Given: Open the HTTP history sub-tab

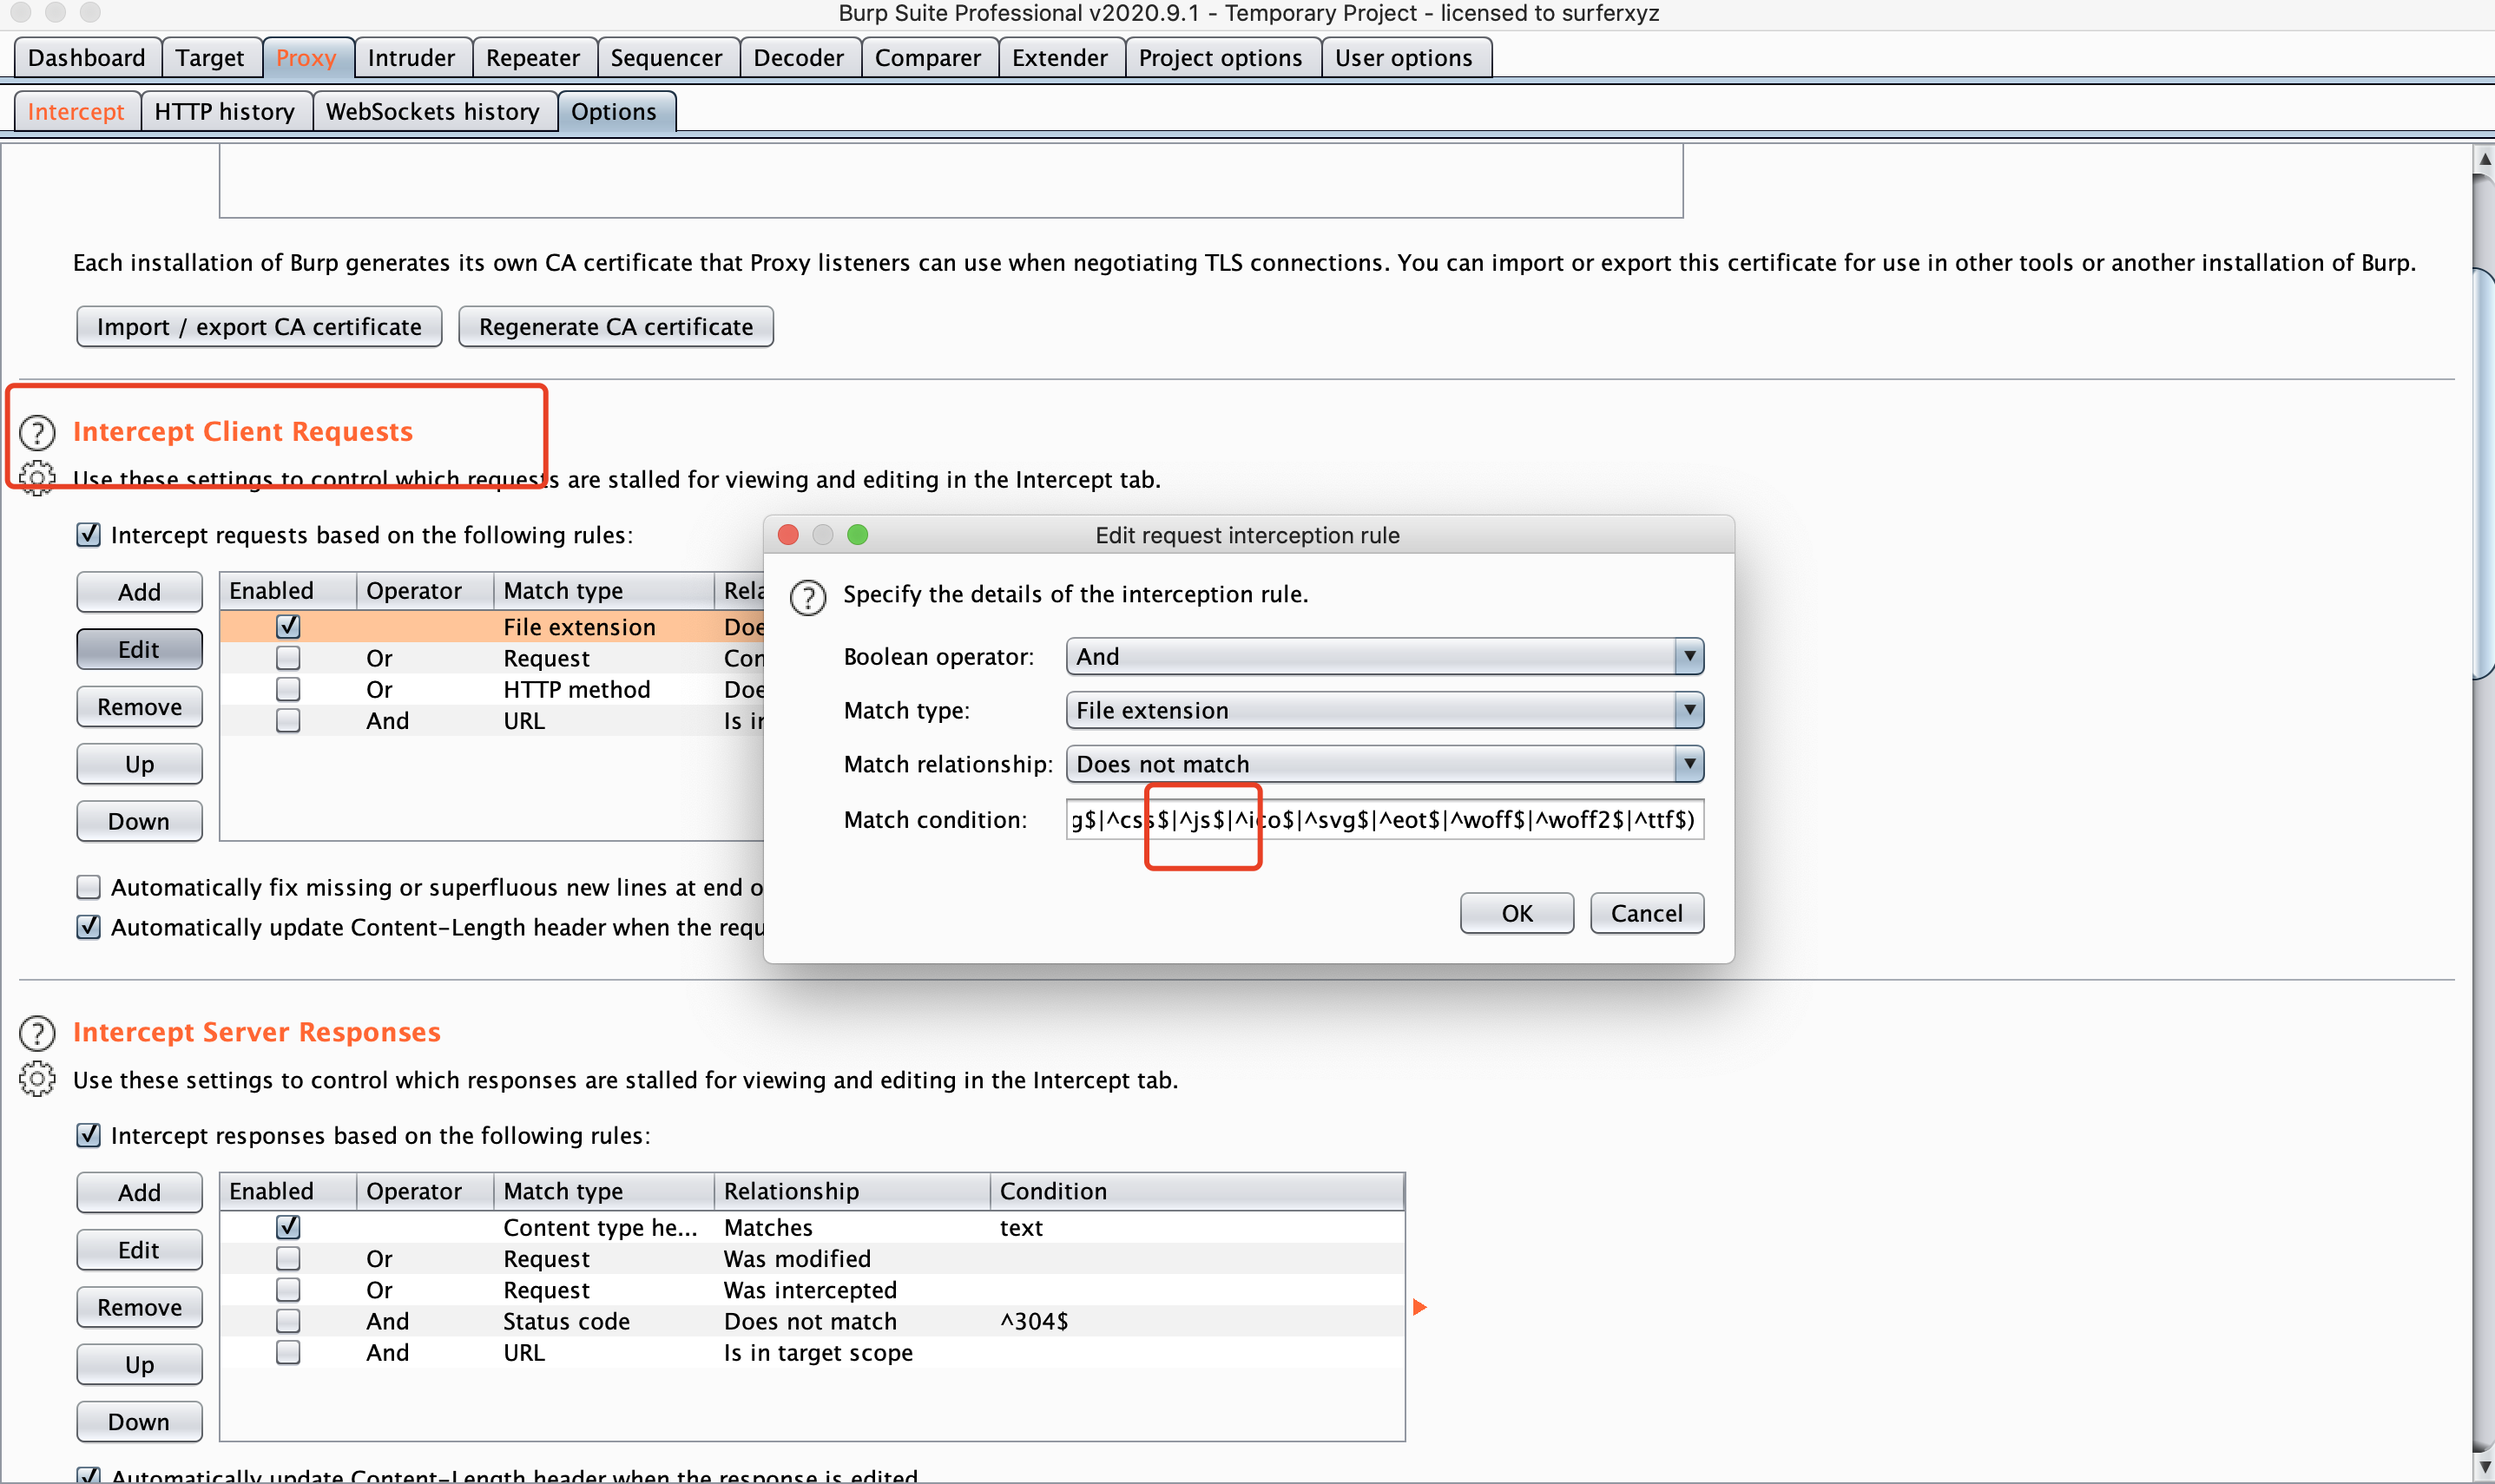Looking at the screenshot, I should click(x=225, y=112).
